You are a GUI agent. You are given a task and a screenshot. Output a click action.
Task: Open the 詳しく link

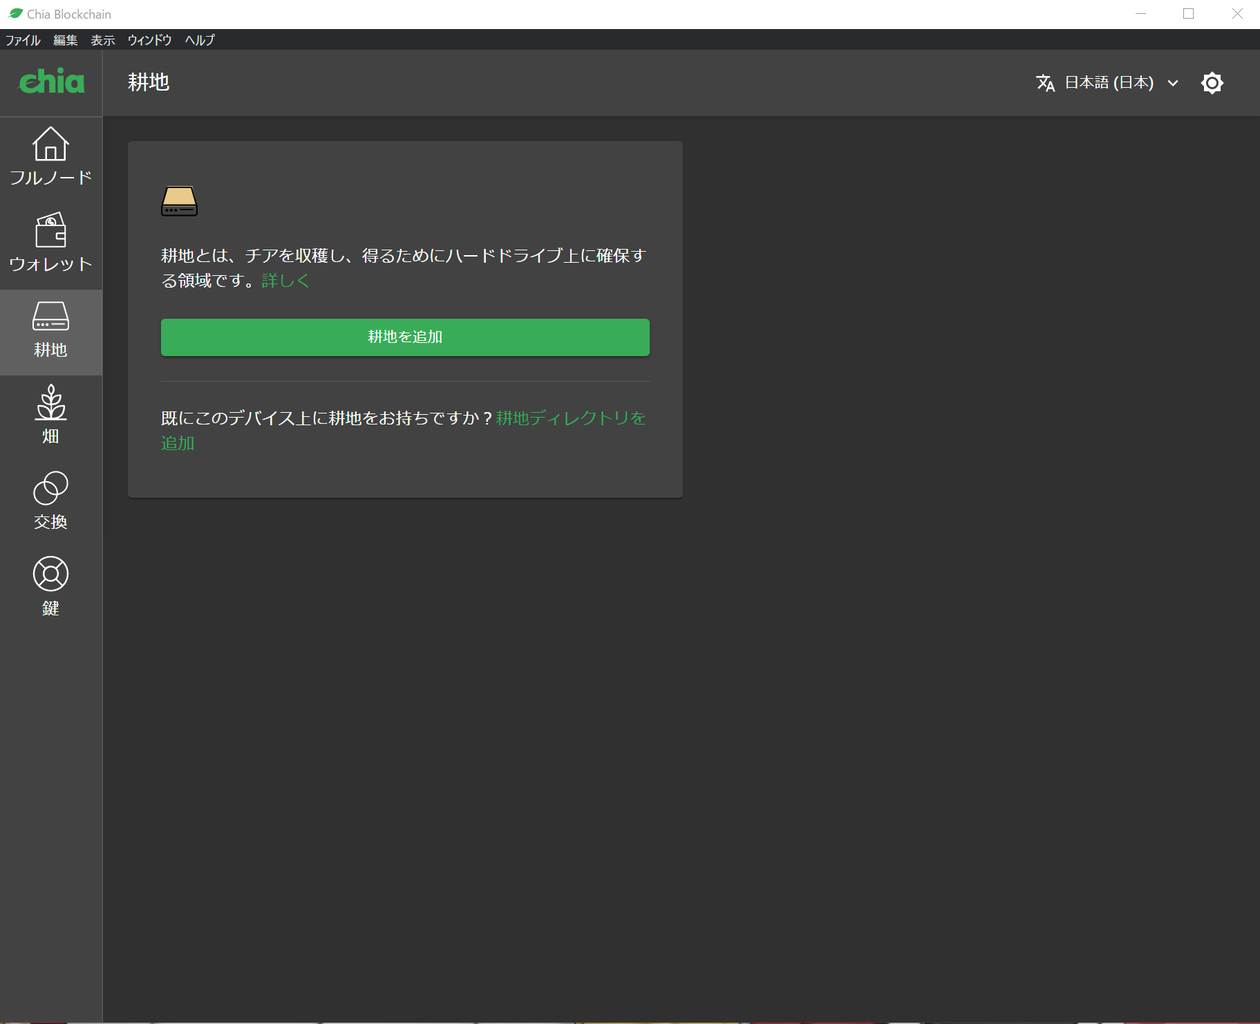[285, 280]
